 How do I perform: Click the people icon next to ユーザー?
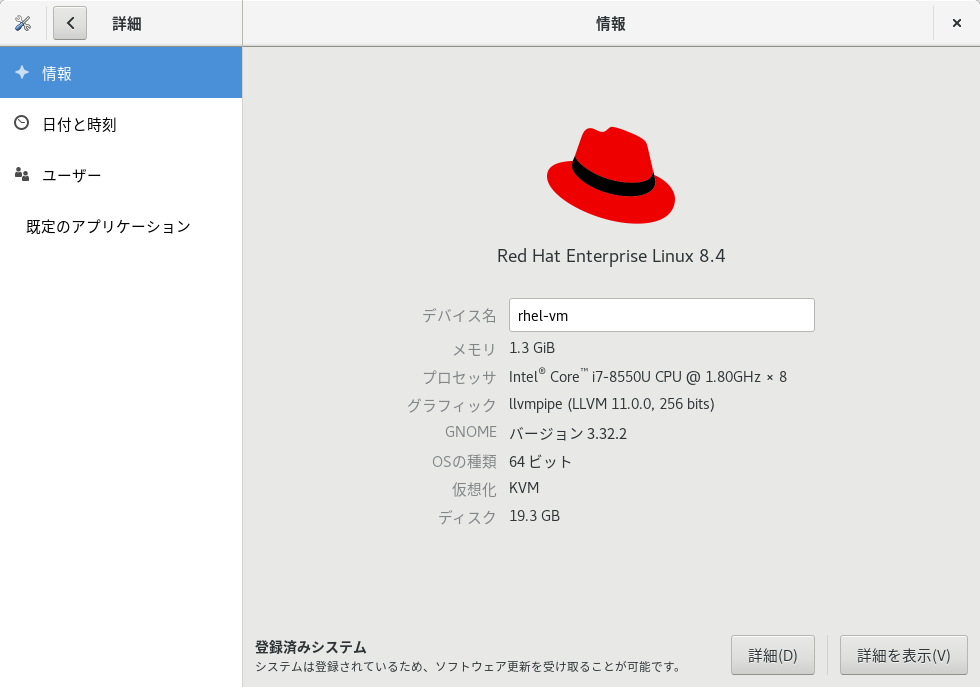(22, 174)
